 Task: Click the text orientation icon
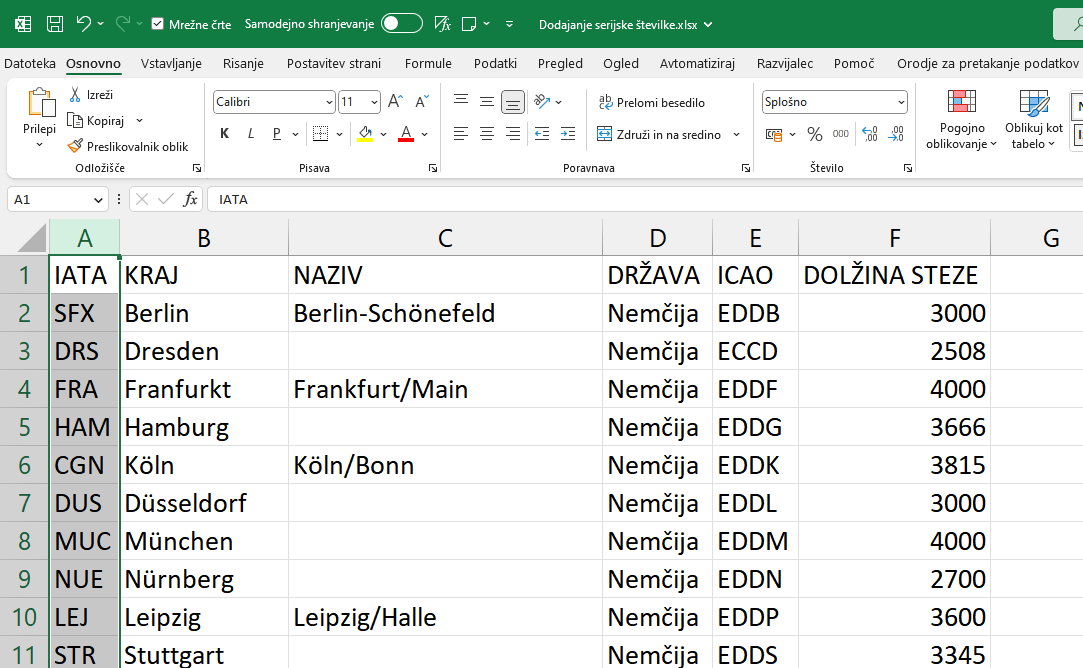pos(542,102)
